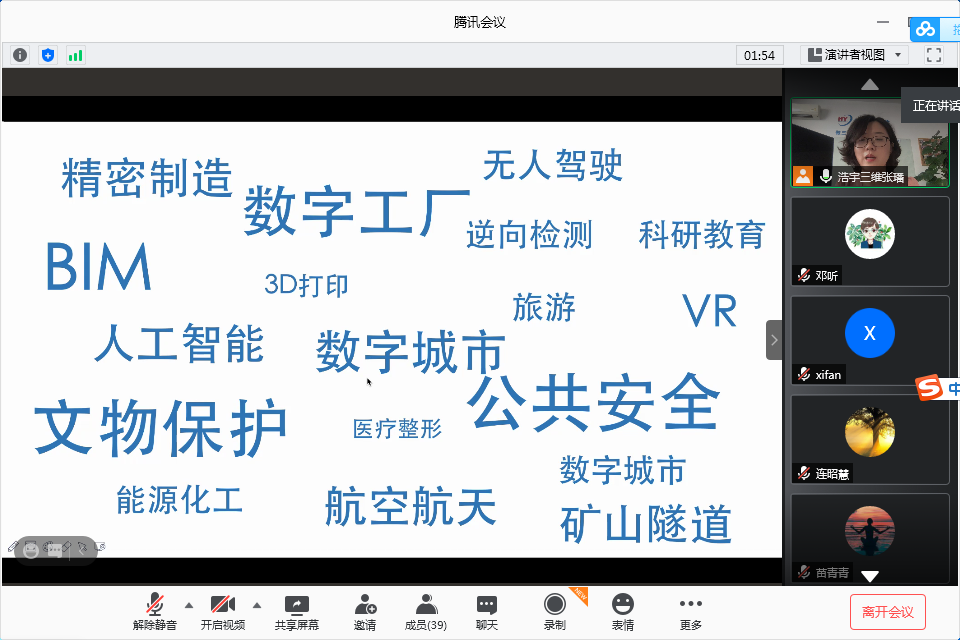Check the green network signal icon
The height and width of the screenshot is (640, 960).
(x=76, y=55)
